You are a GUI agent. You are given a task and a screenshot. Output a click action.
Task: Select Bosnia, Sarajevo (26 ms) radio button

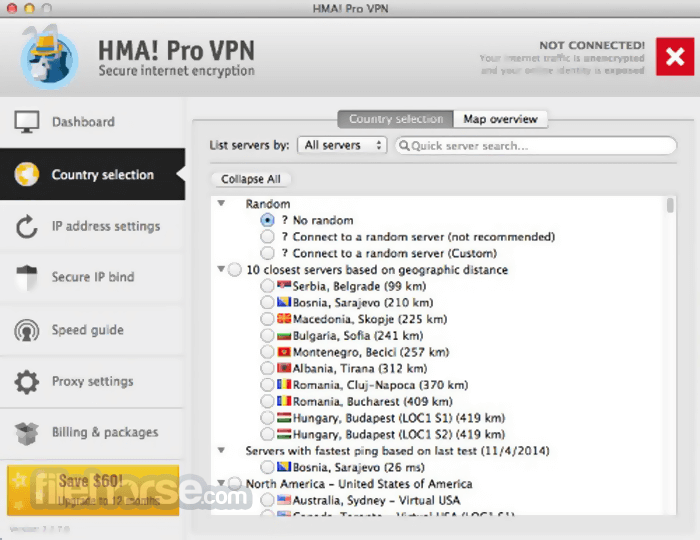(x=267, y=467)
